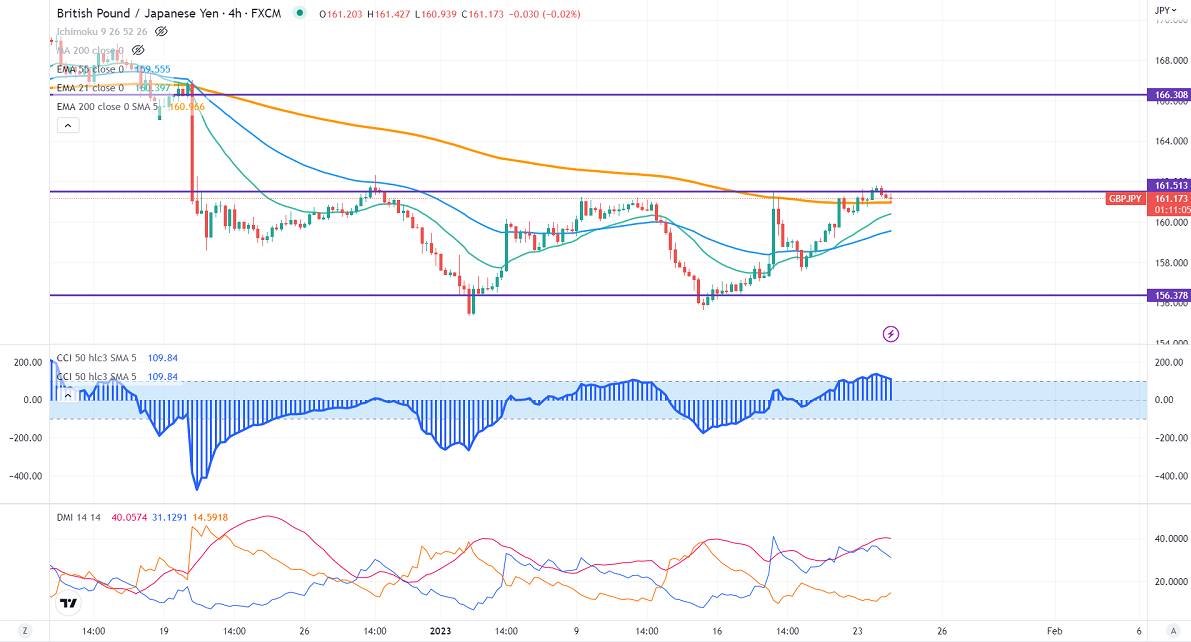1191x642 pixels.
Task: Click the 161.513 resistance line price label
Action: pos(1170,185)
